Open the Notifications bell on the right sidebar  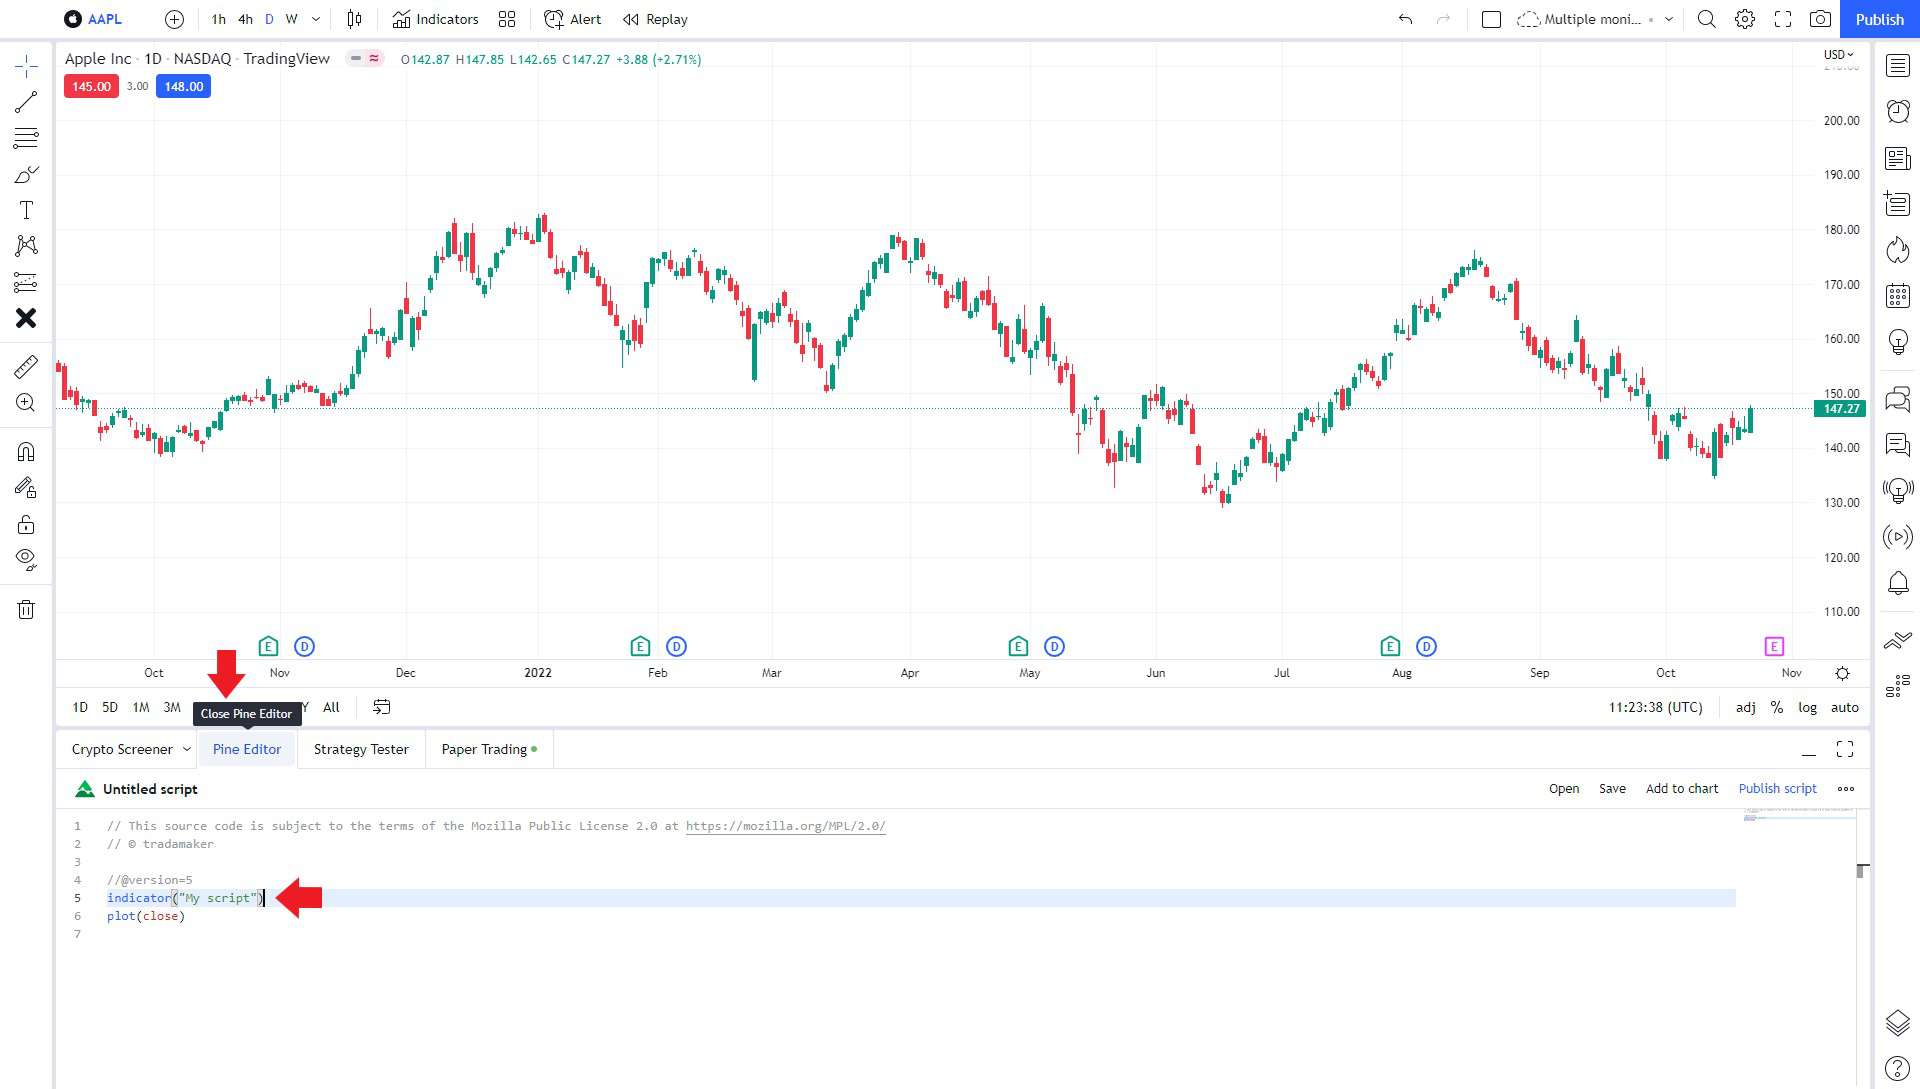point(1896,583)
